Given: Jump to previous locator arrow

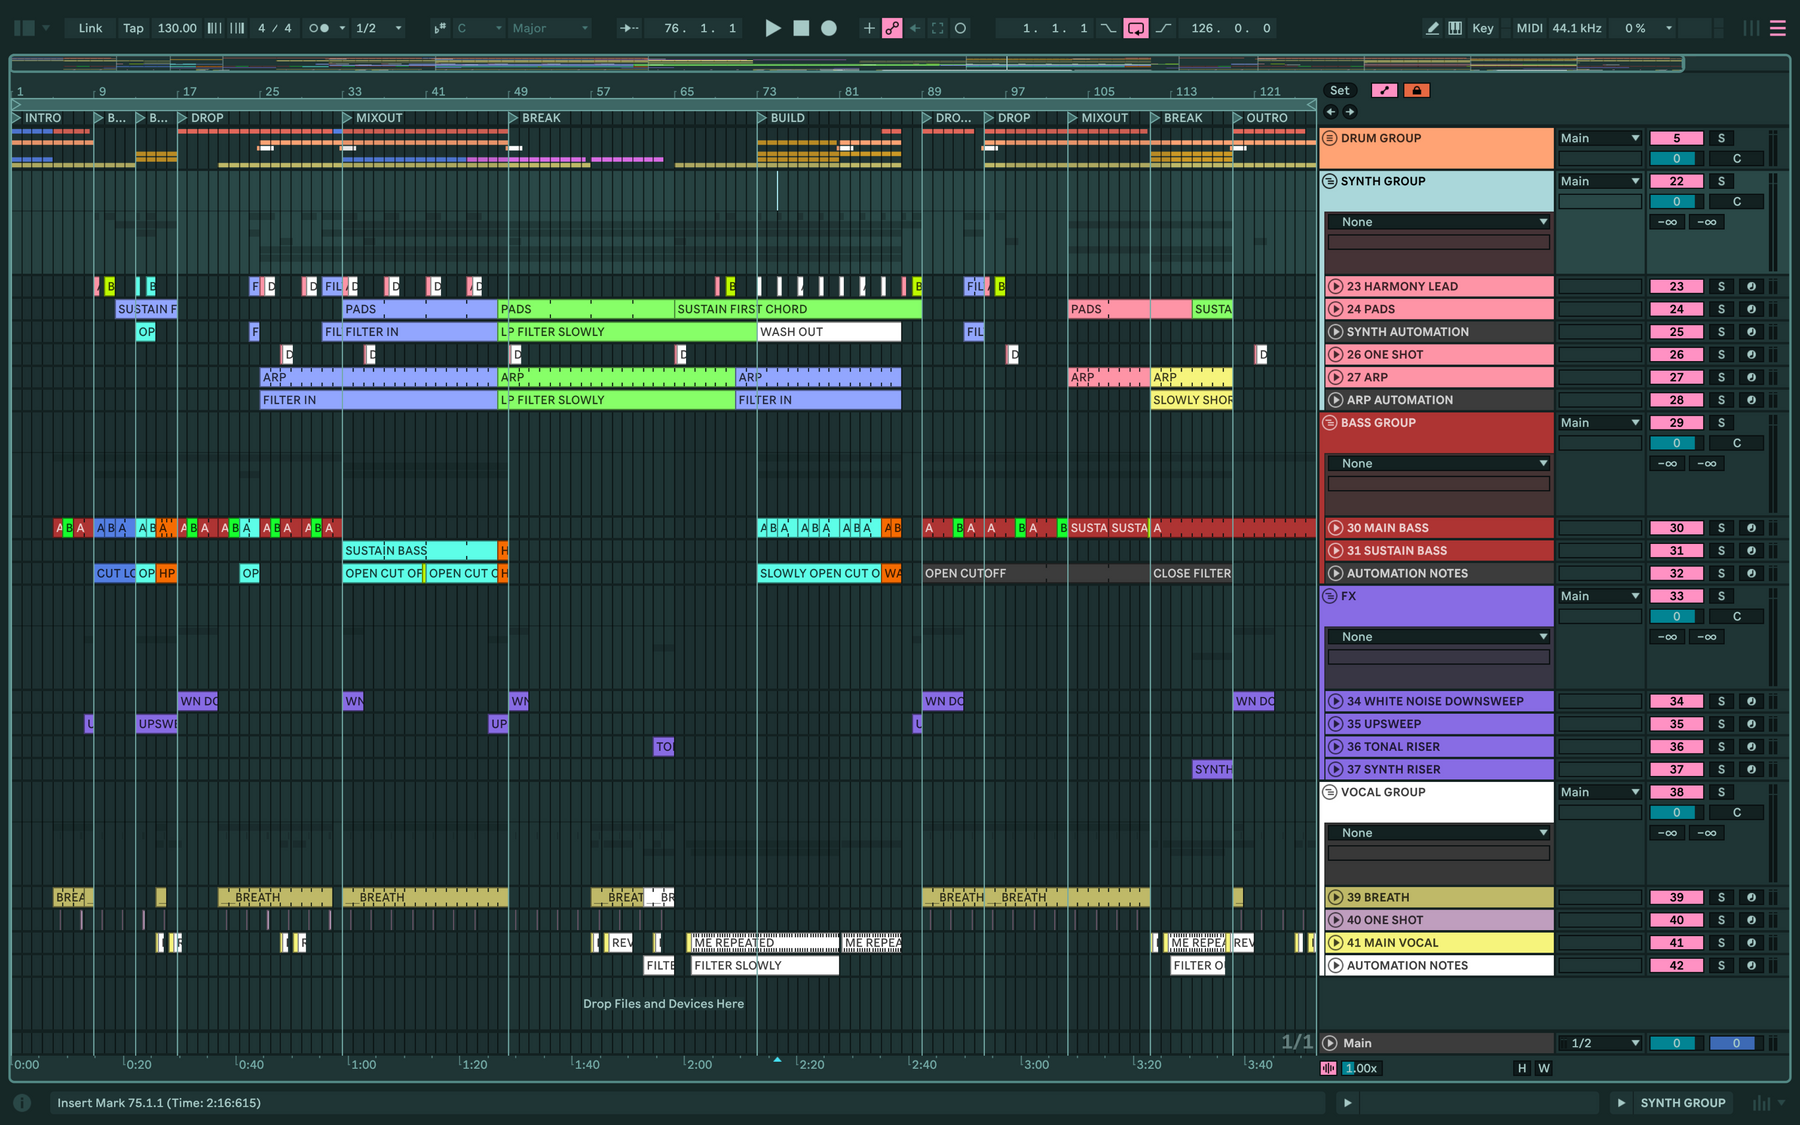Looking at the screenshot, I should click(x=1331, y=112).
